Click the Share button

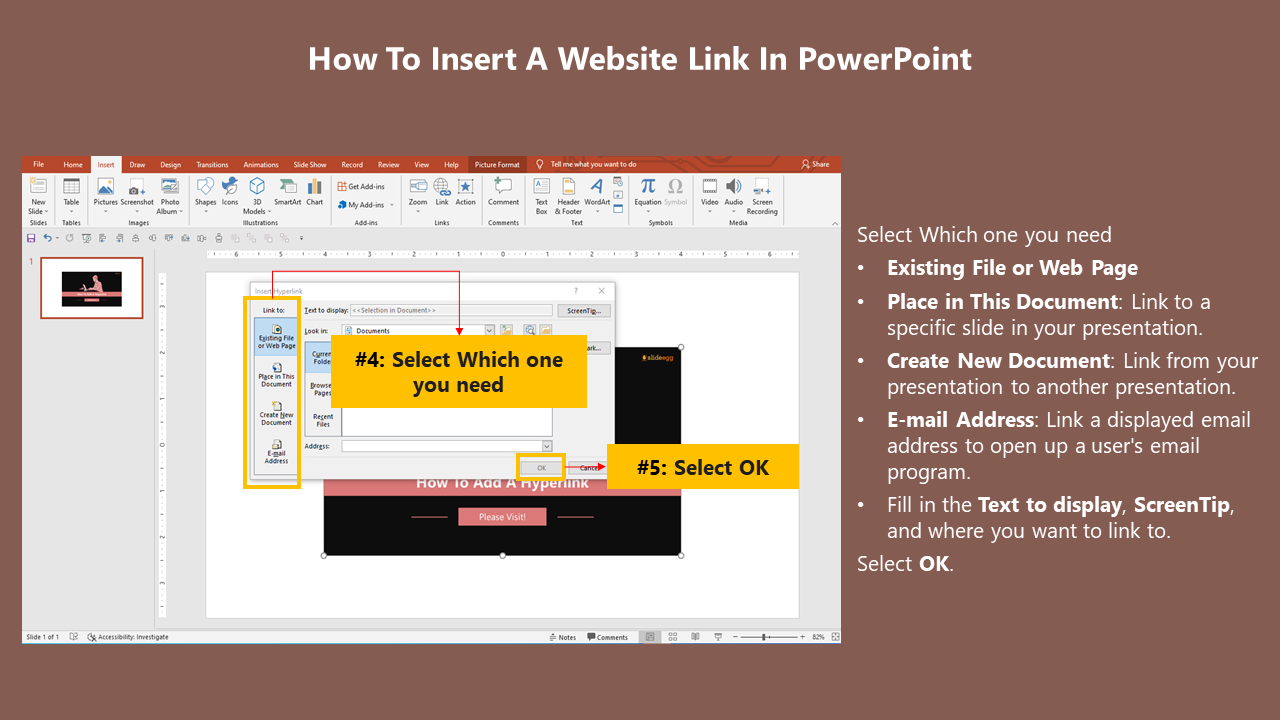coord(815,164)
